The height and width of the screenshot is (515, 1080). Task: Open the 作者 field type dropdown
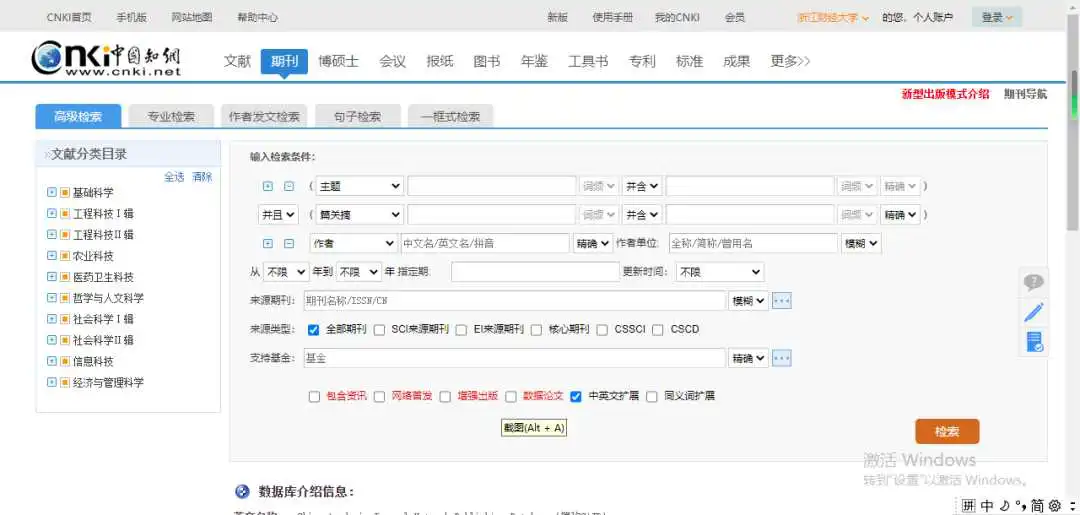point(353,243)
